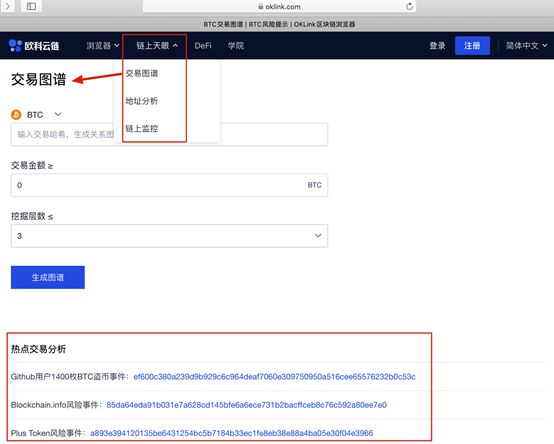This screenshot has width=554, height=444.
Task: Click the lock icon in address bar
Action: click(x=261, y=6)
